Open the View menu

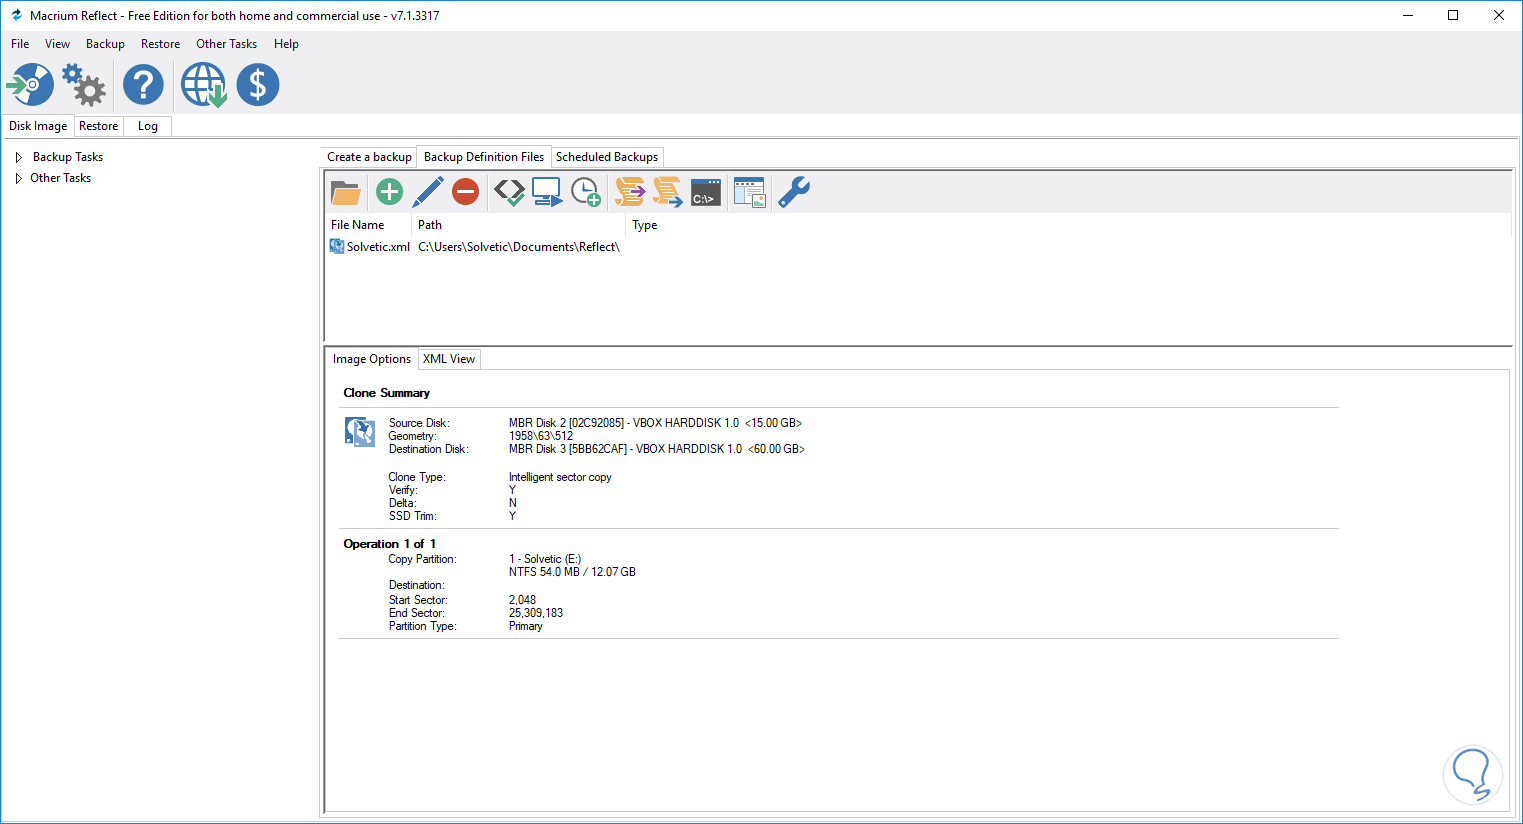[58, 44]
